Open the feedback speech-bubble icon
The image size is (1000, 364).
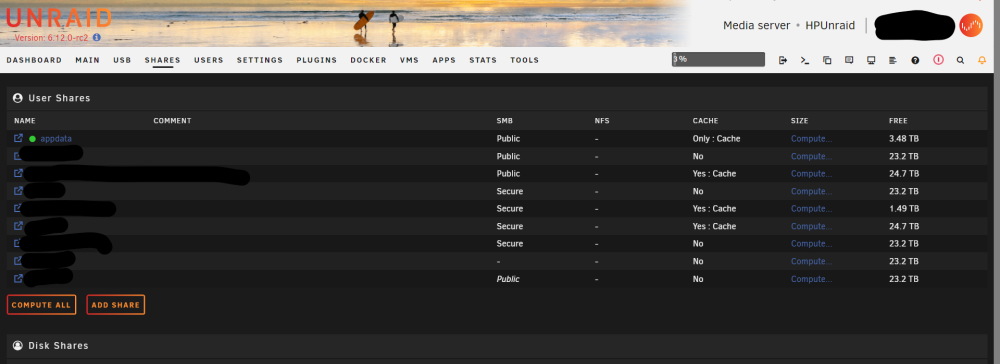pyautogui.click(x=849, y=60)
